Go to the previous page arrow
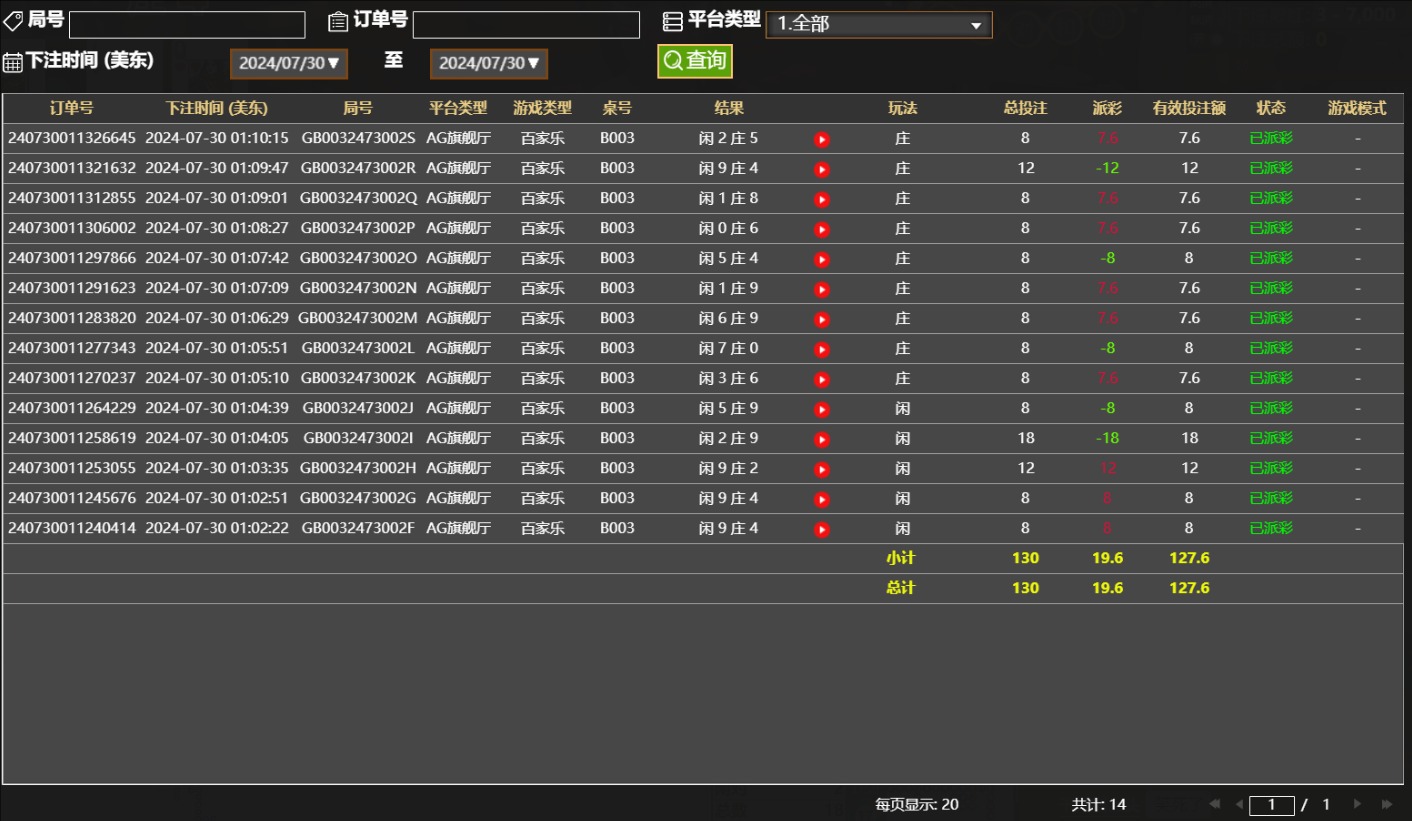 coord(1239,804)
